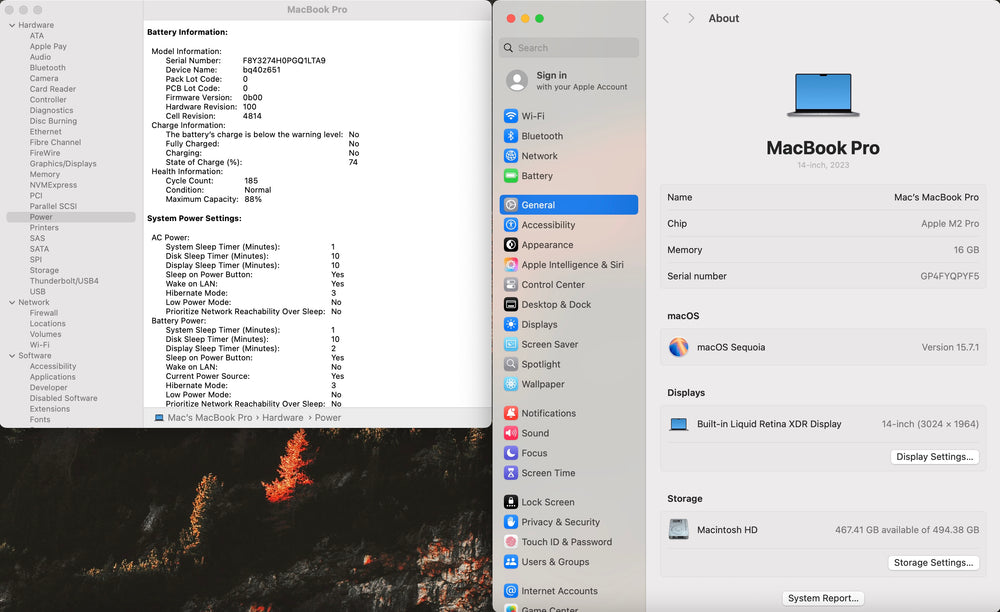Open the Wallpaper settings icon

[x=511, y=384]
